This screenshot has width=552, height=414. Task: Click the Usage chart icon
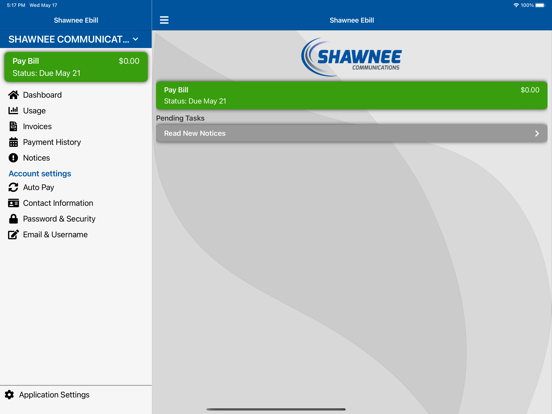13,111
